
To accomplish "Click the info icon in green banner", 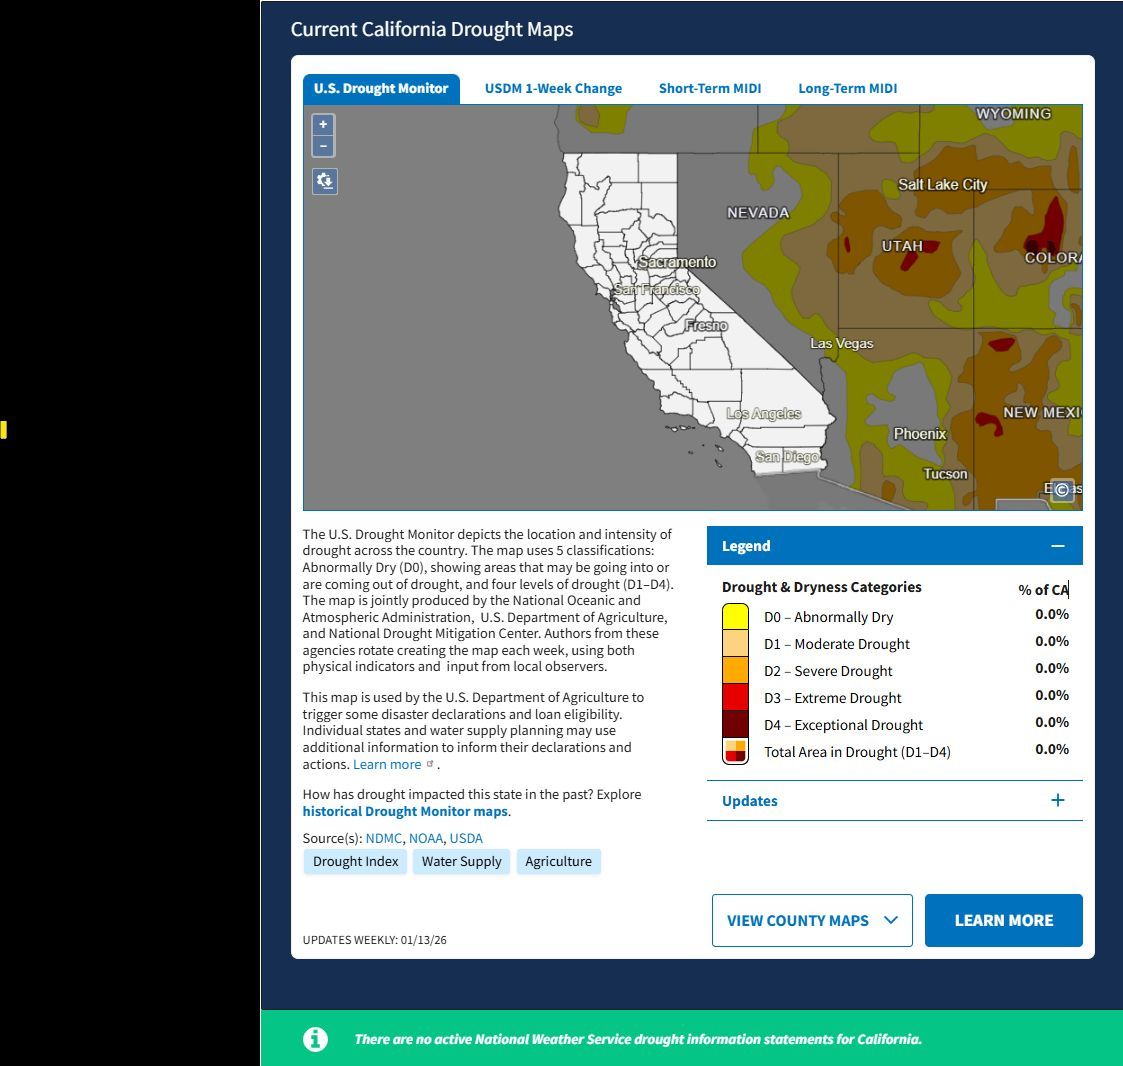I will [315, 1039].
